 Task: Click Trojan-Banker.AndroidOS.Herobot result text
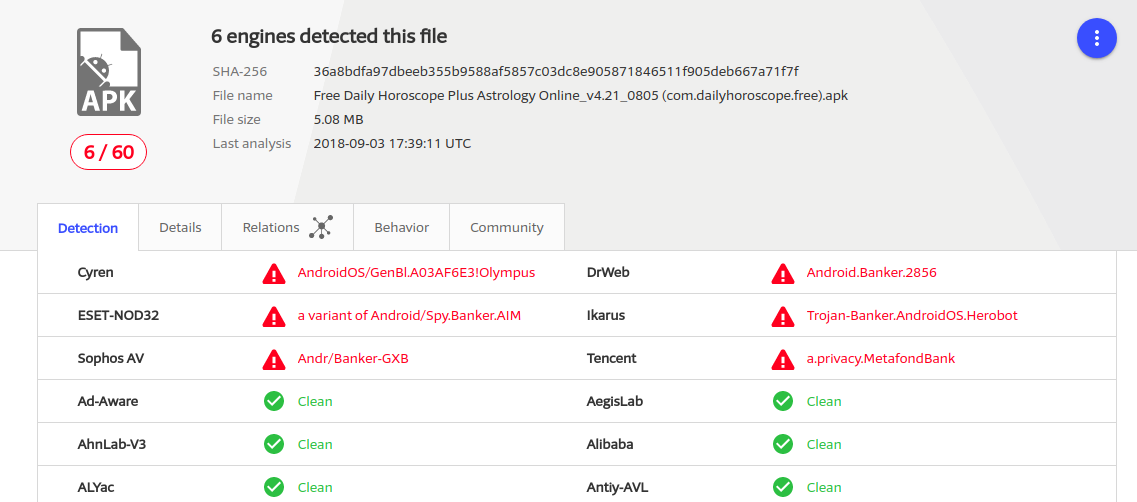pyautogui.click(x=912, y=316)
